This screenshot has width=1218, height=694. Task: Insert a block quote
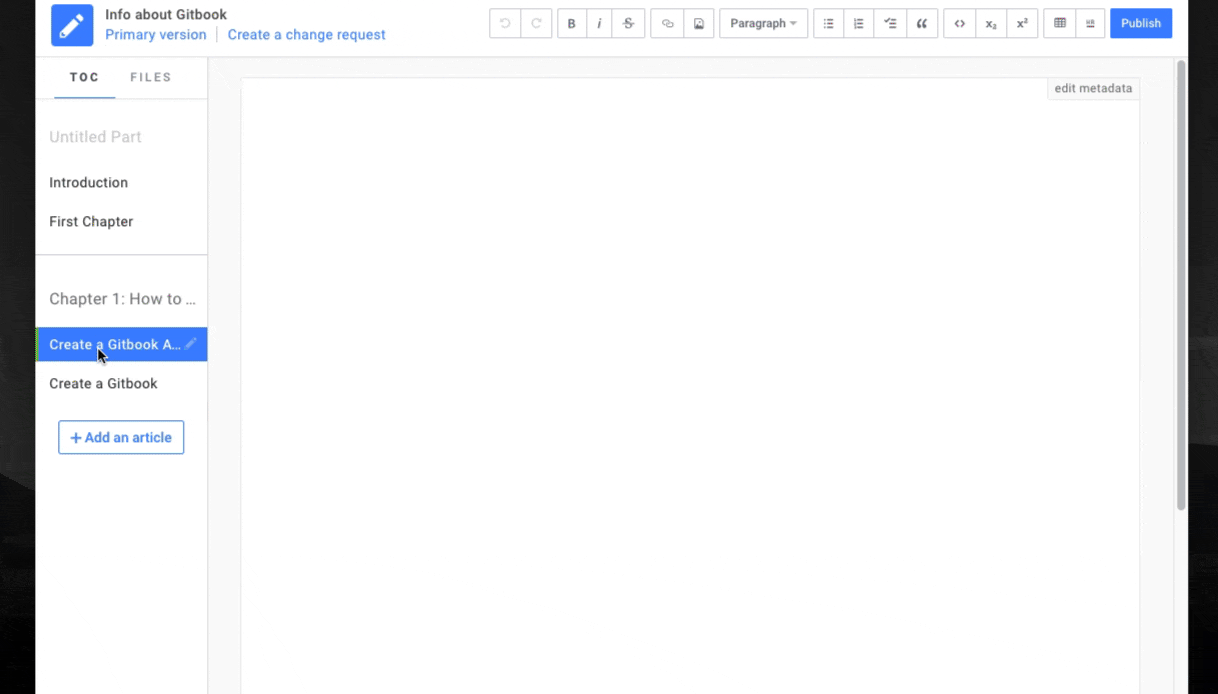point(922,23)
